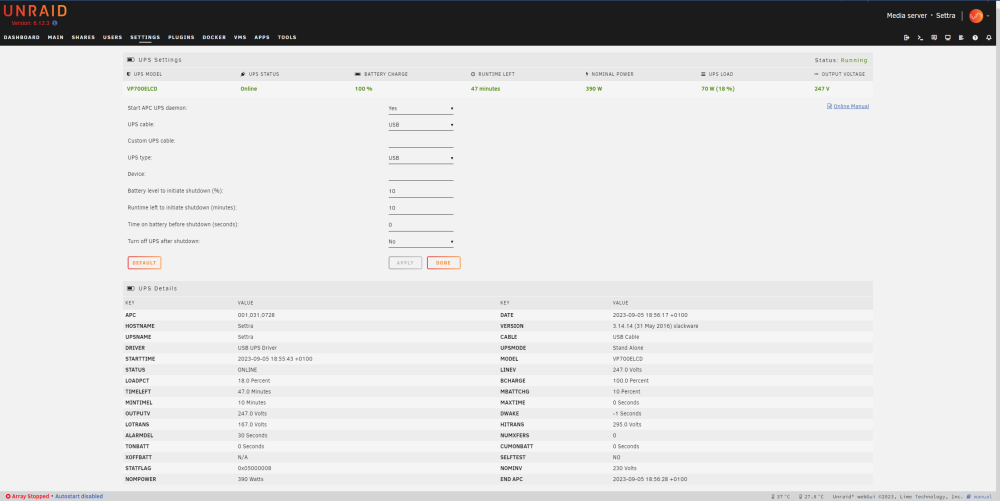1000x501 pixels.
Task: Open the VMs menu
Action: tap(240, 38)
